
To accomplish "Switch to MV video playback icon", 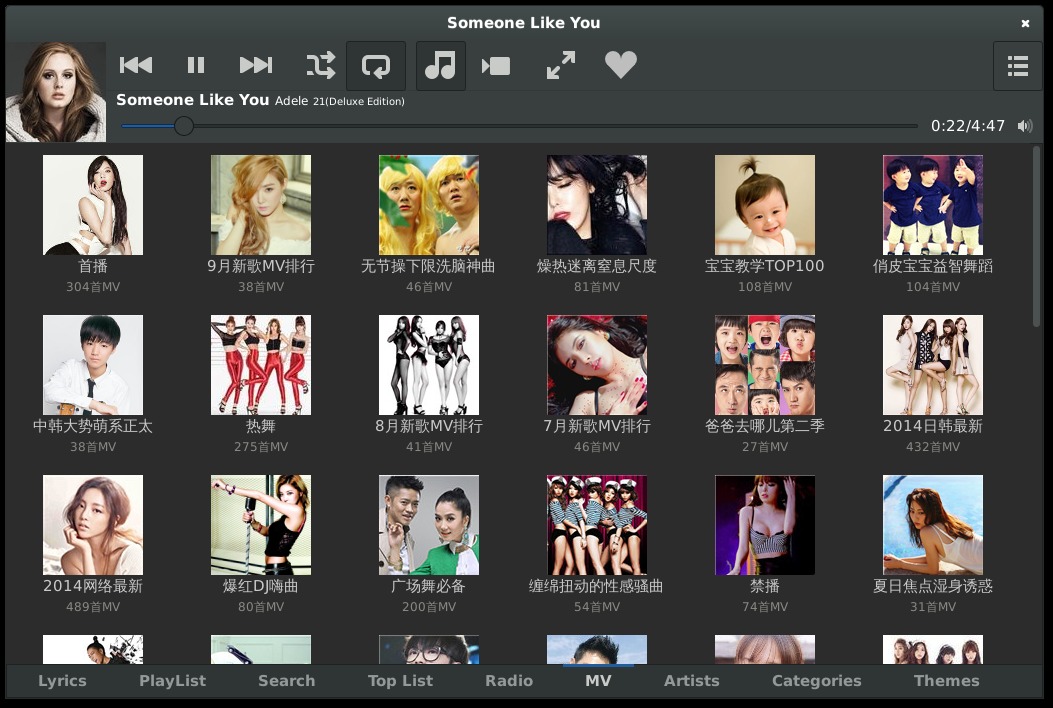I will [x=496, y=66].
